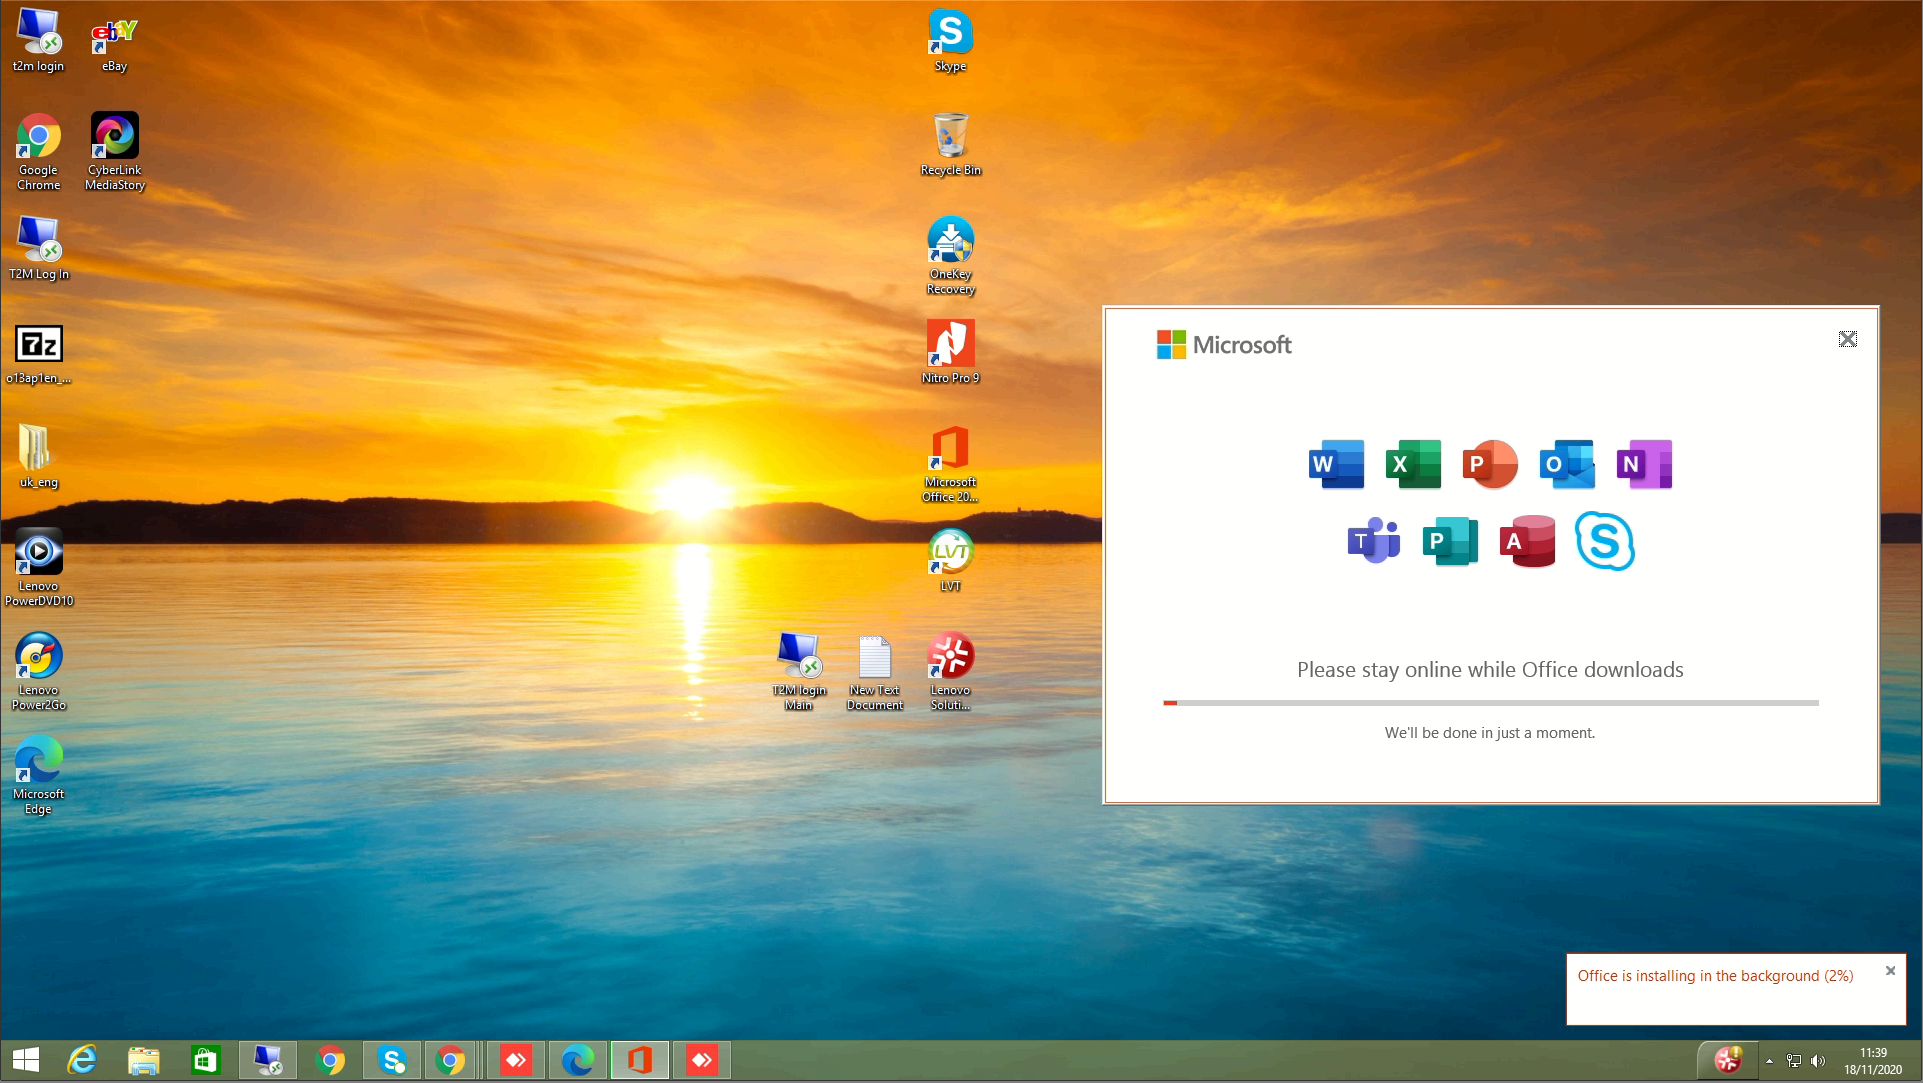Click 'Please stay online while Office downloads' text
Image resolution: width=1923 pixels, height=1083 pixels.
[1490, 670]
